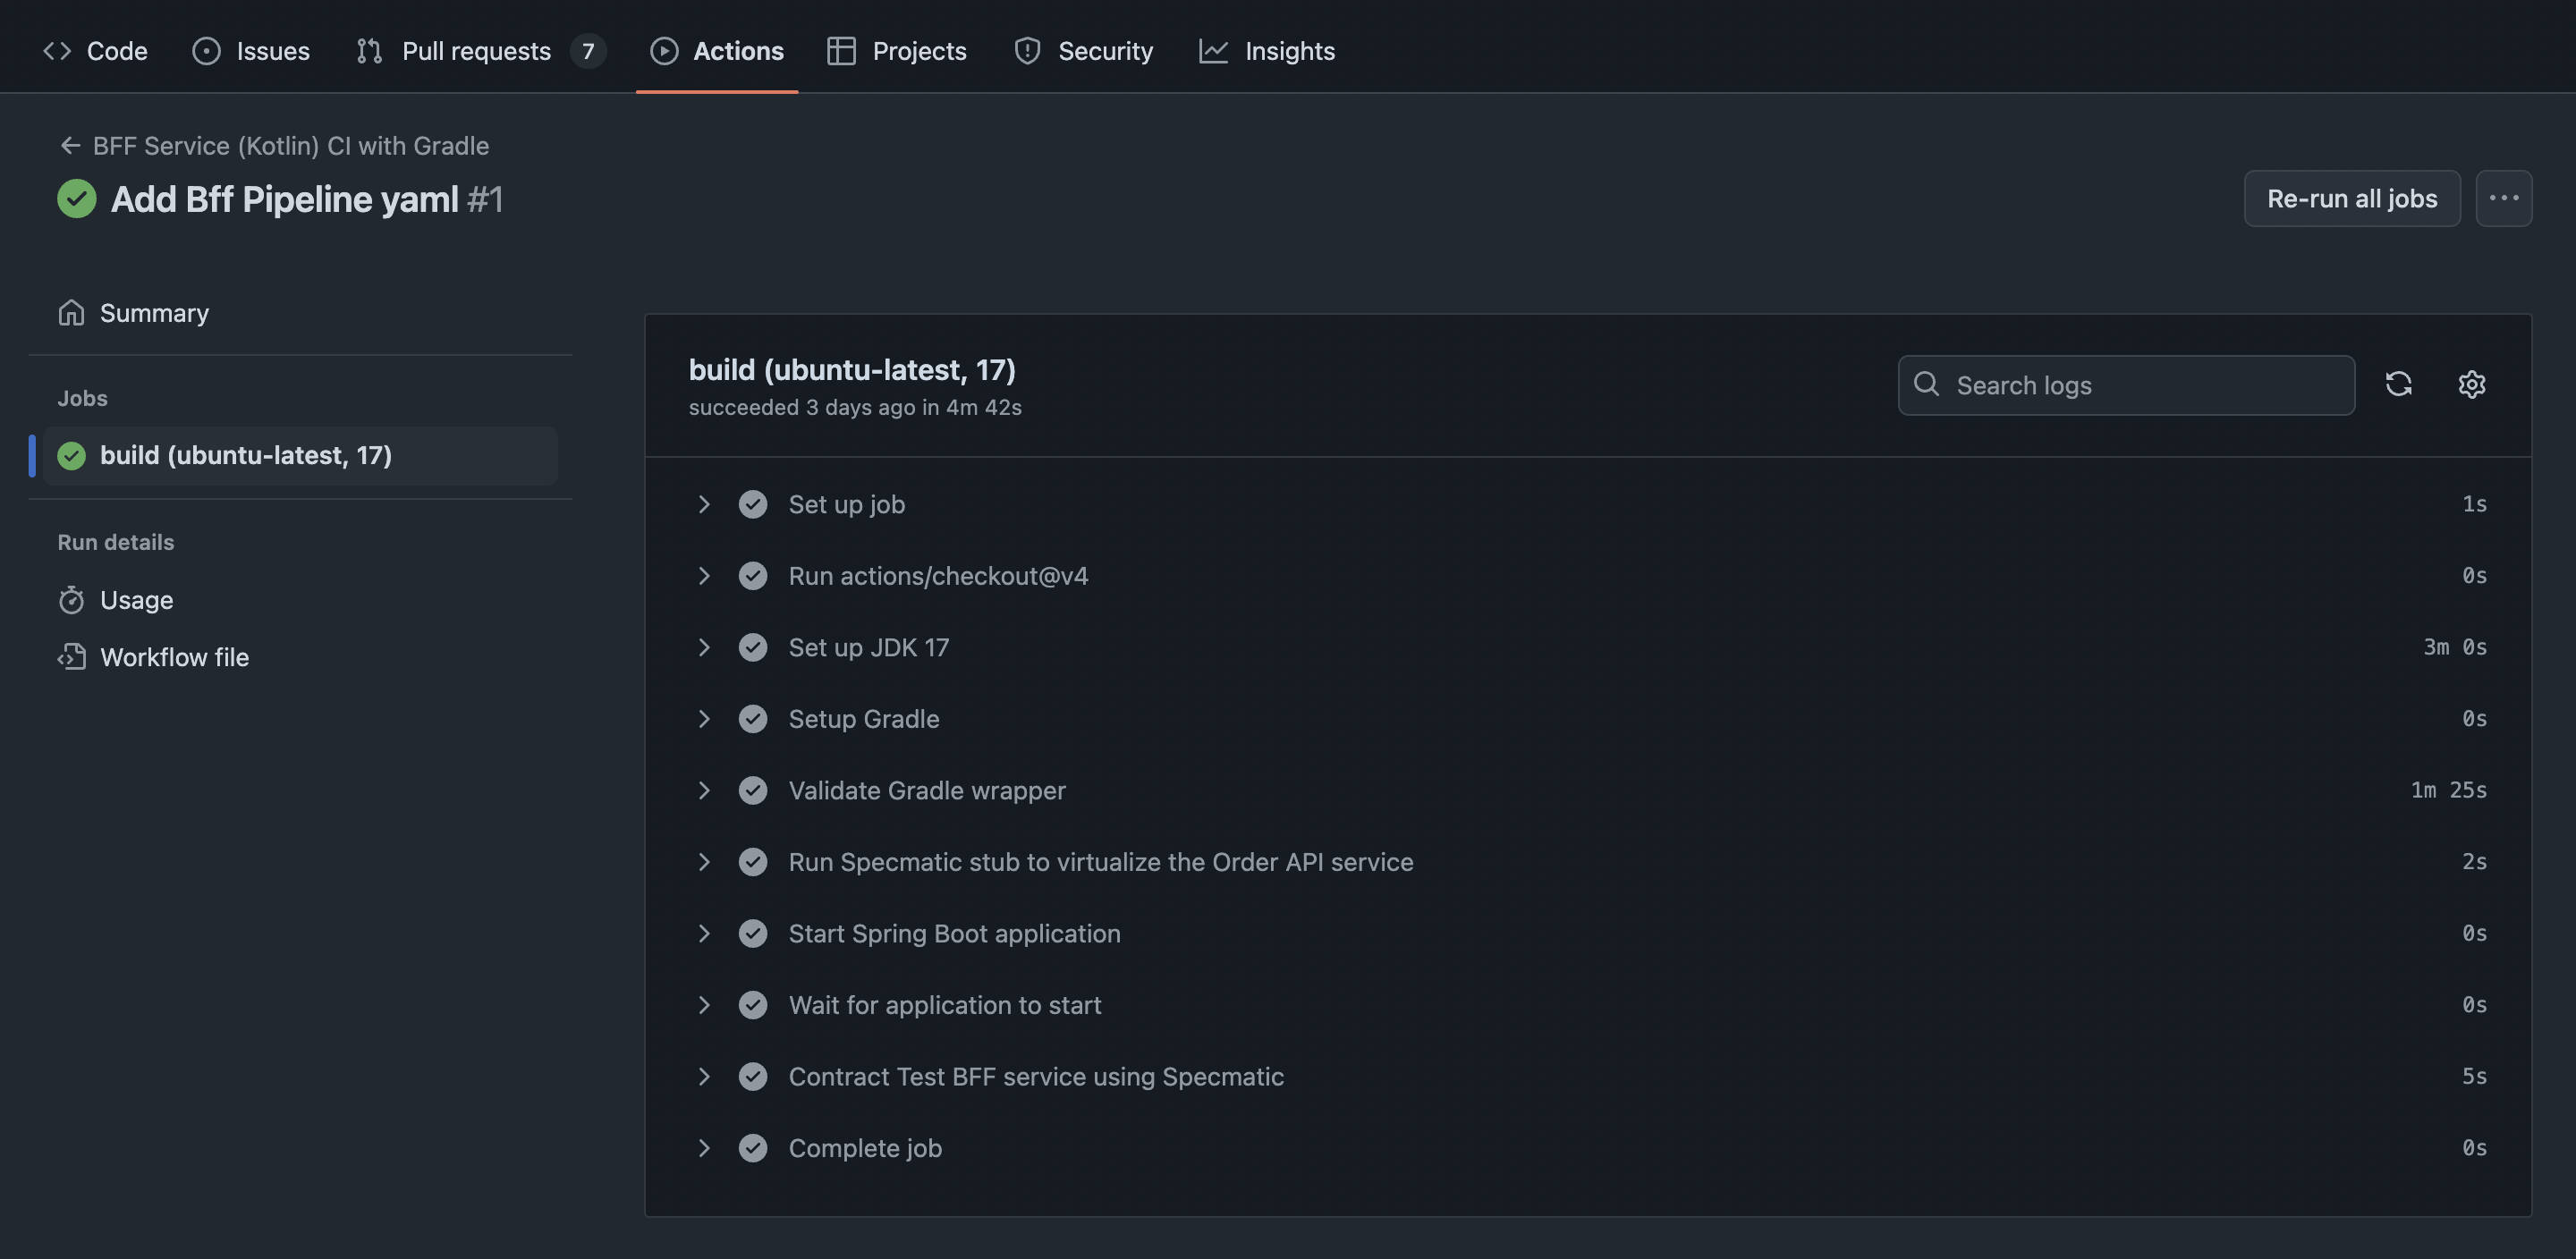2576x1259 pixels.
Task: Click green check beside build job in sidebar
Action: 72,456
